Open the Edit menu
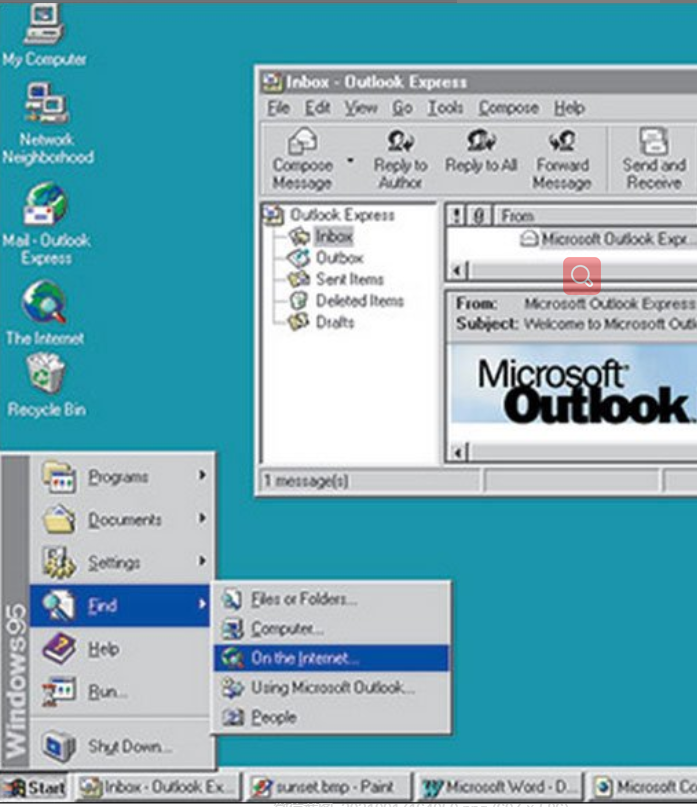This screenshot has height=807, width=697. 317,108
